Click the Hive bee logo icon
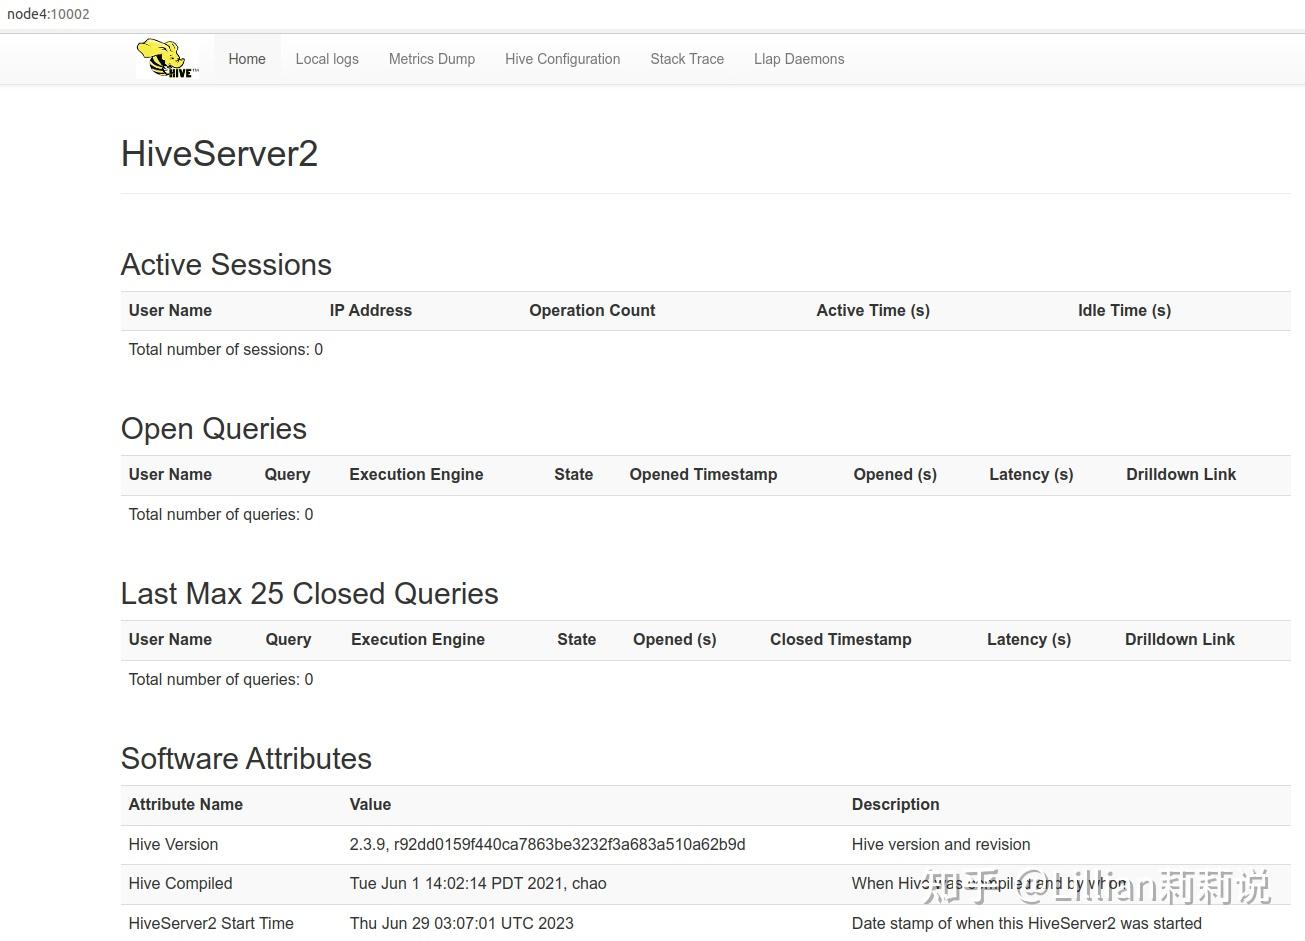 (x=167, y=59)
